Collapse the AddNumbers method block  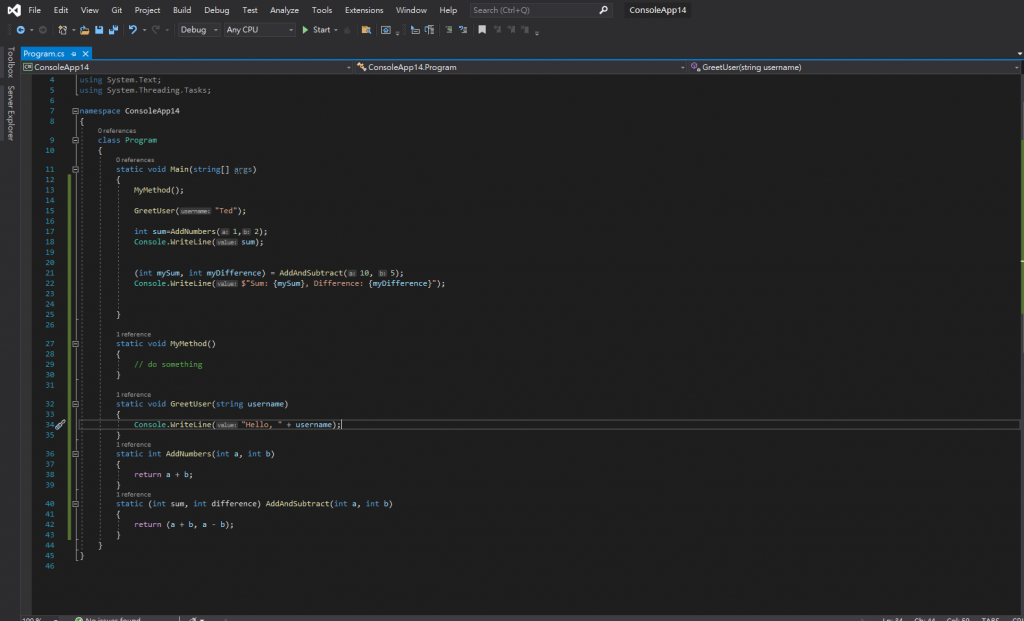(75, 454)
